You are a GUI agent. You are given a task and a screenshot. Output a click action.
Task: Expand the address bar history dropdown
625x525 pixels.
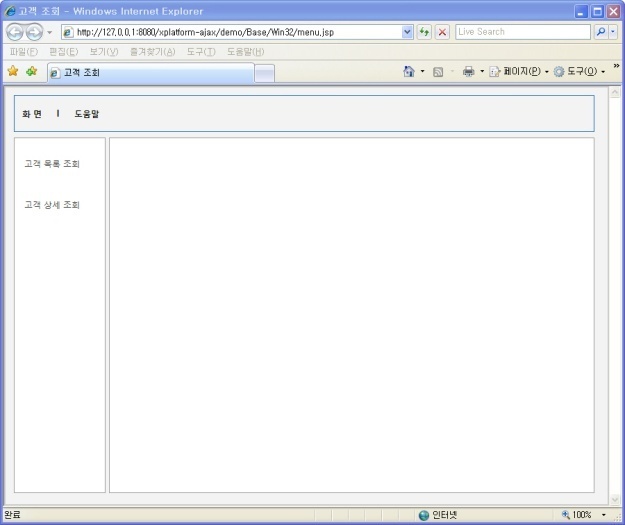coord(407,32)
